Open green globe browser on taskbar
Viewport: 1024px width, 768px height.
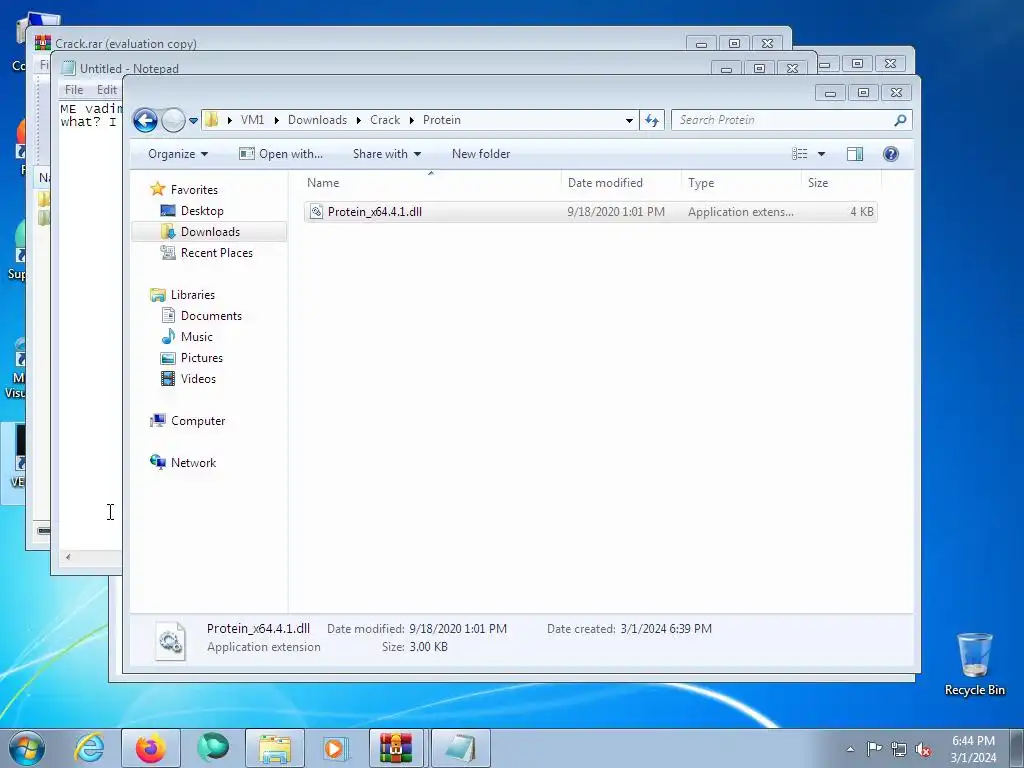pos(213,748)
